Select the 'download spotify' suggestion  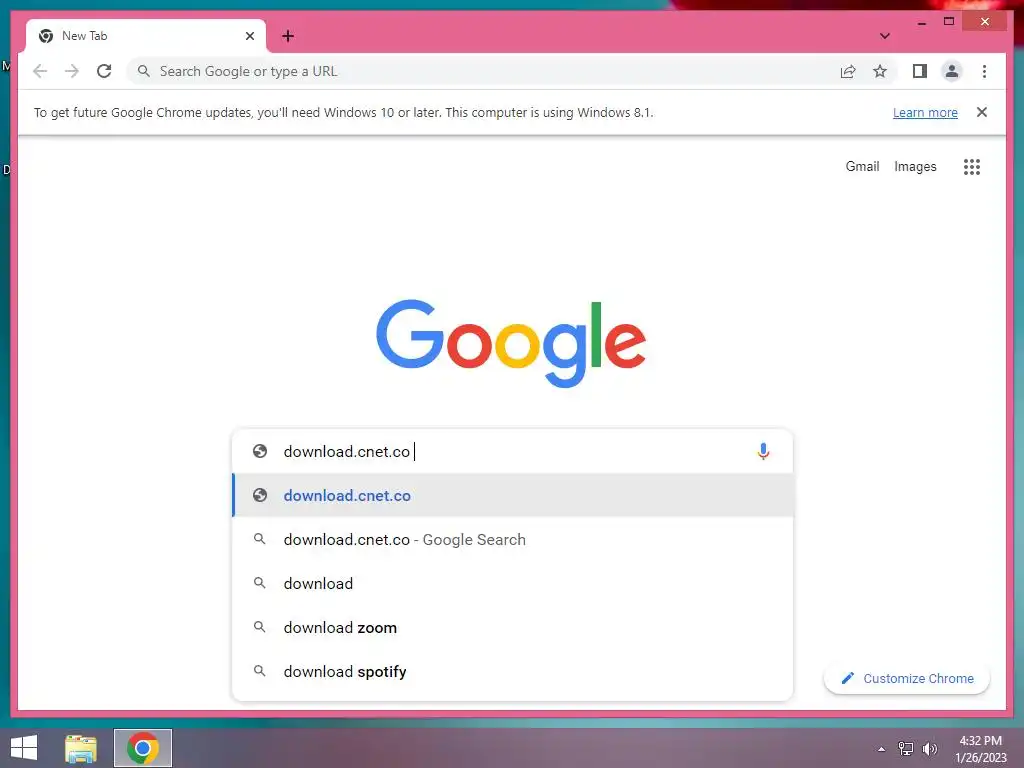click(513, 671)
